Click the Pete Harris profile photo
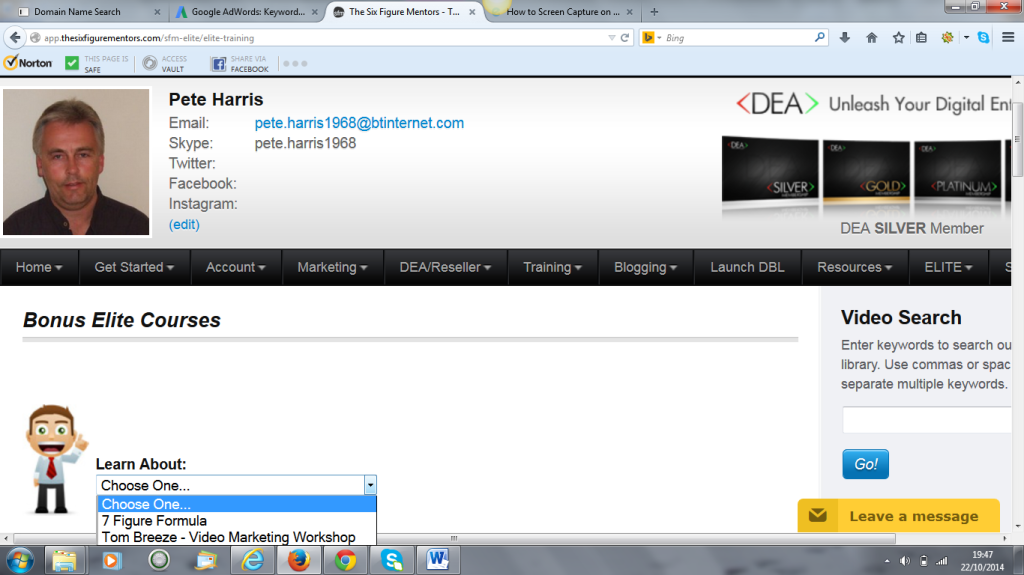The height and width of the screenshot is (575, 1024). point(76,161)
